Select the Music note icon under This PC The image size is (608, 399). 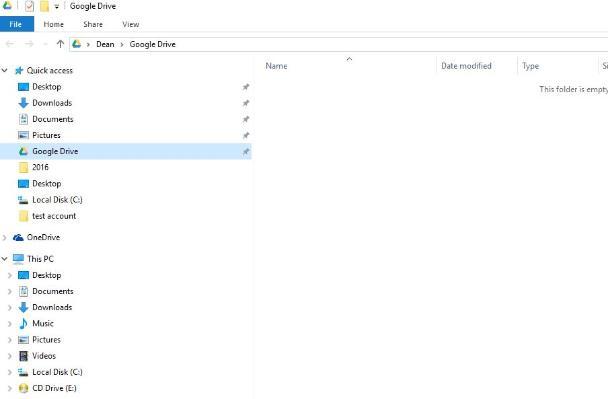[x=23, y=323]
